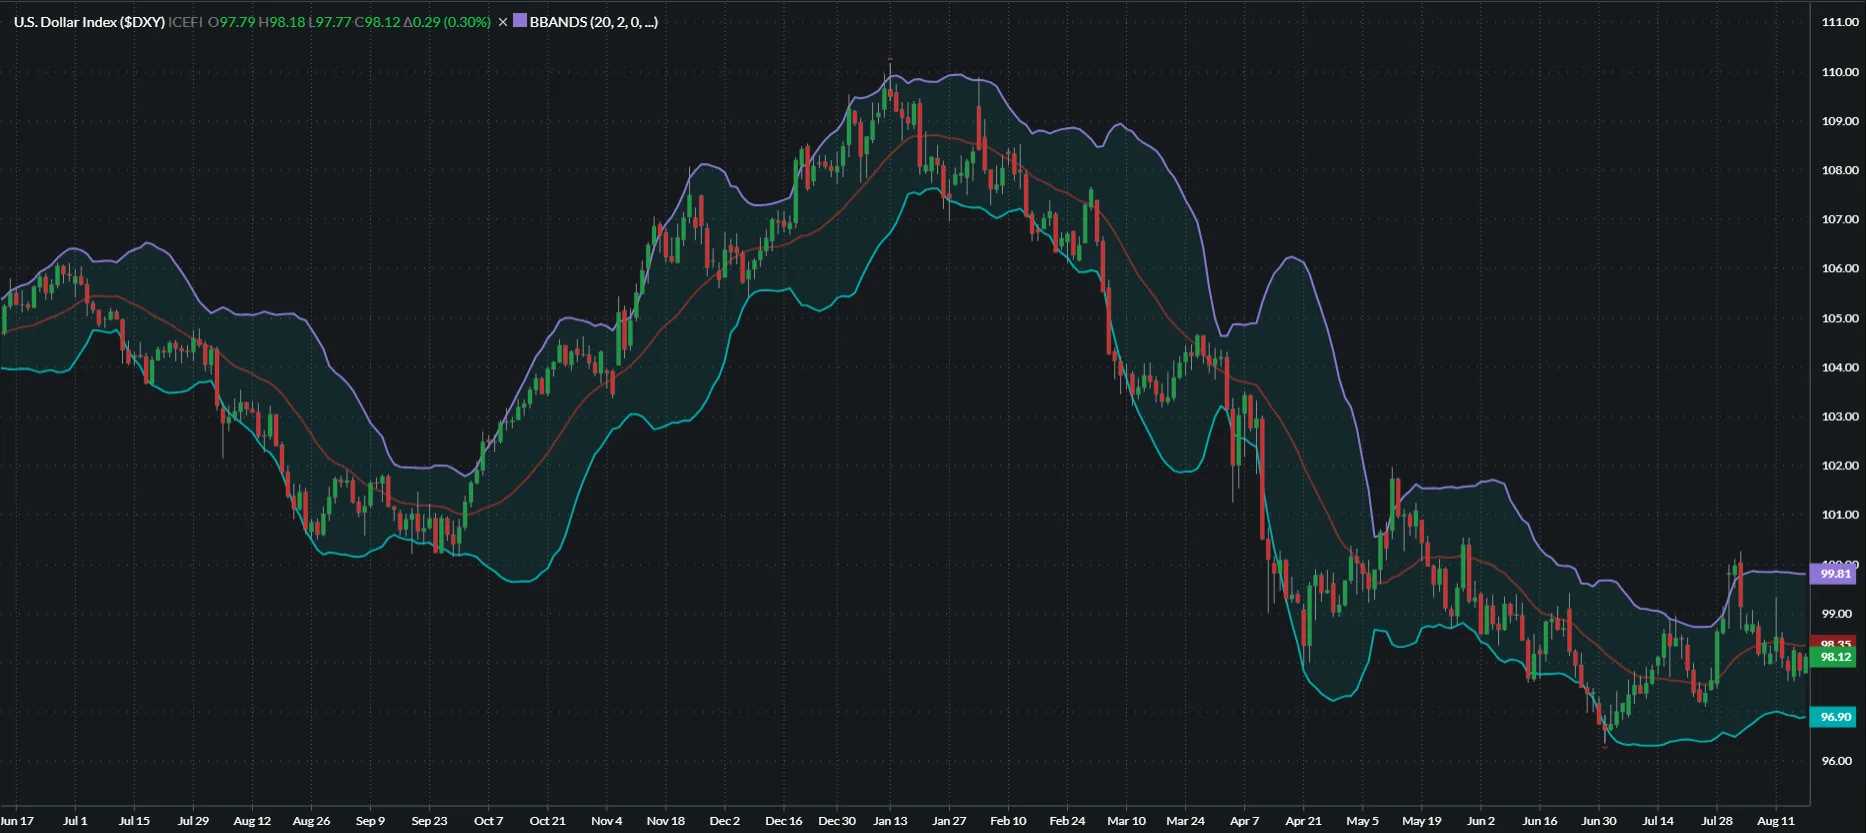Viewport: 1866px width, 833px height.
Task: Remove the BBANDS indicator with the X
Action: click(x=503, y=22)
